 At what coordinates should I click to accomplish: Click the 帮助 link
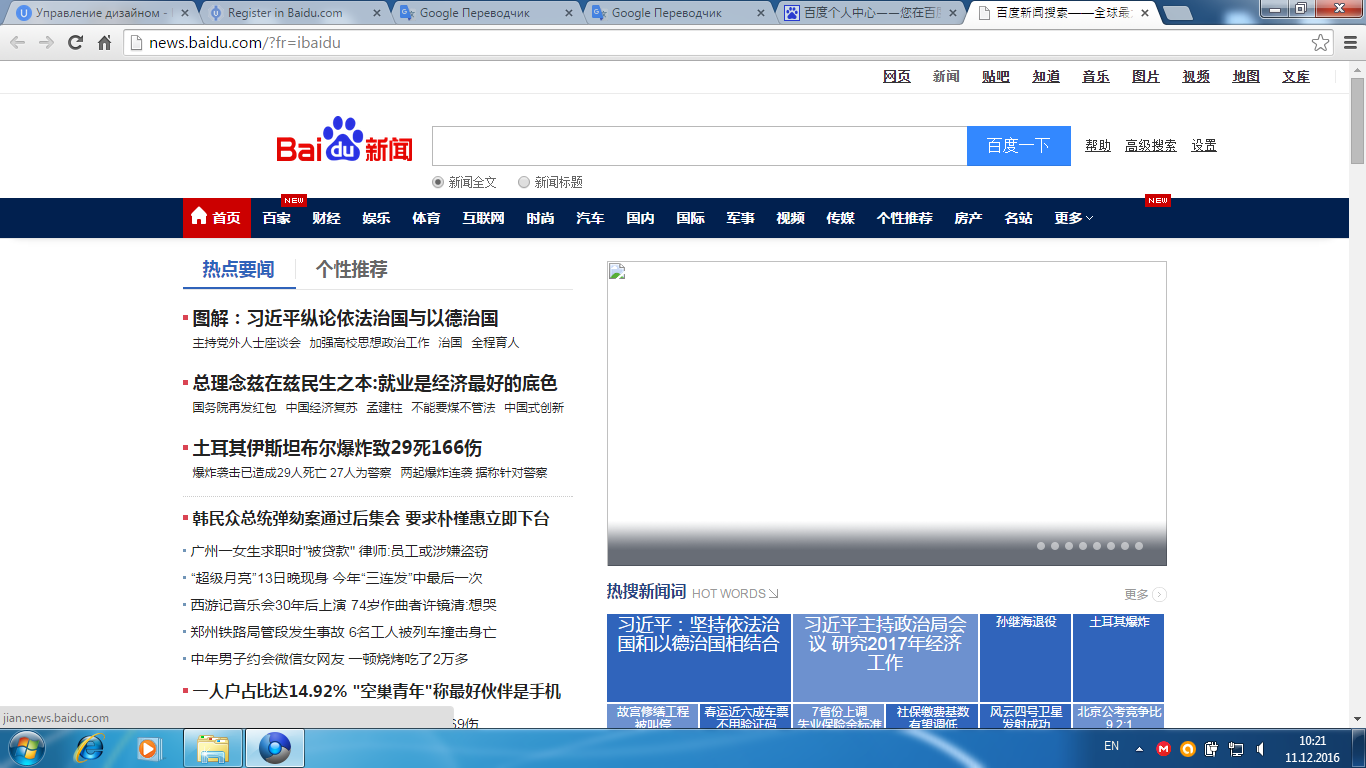(x=1098, y=145)
